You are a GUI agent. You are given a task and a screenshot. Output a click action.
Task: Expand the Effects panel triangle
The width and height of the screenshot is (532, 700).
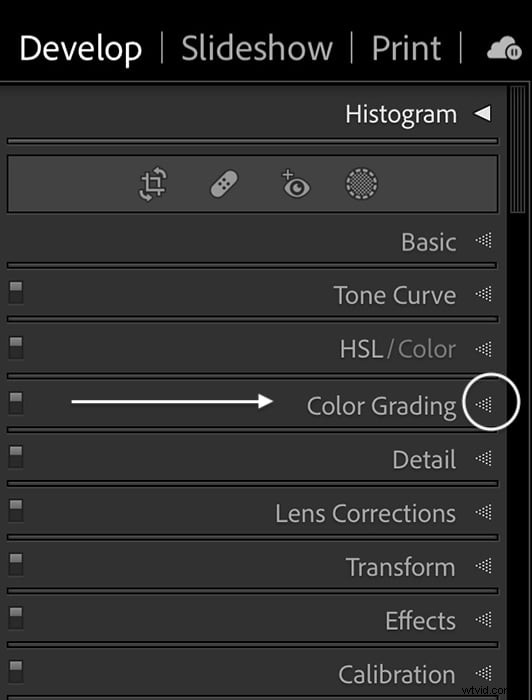click(x=483, y=620)
